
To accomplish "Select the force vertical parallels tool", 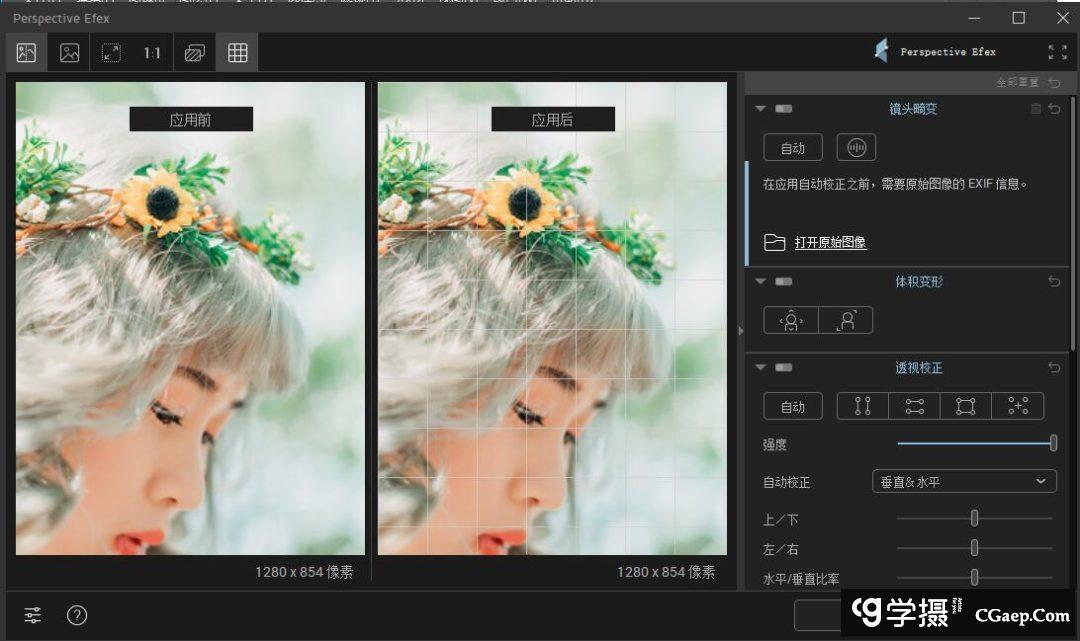I will [862, 406].
